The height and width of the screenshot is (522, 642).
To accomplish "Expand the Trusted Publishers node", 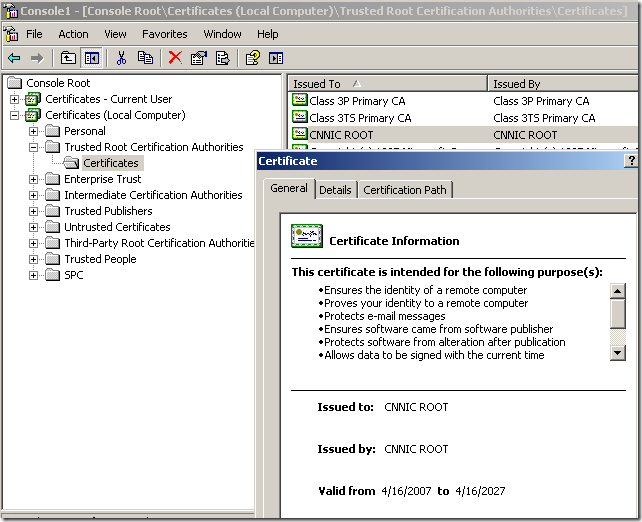I will (34, 211).
